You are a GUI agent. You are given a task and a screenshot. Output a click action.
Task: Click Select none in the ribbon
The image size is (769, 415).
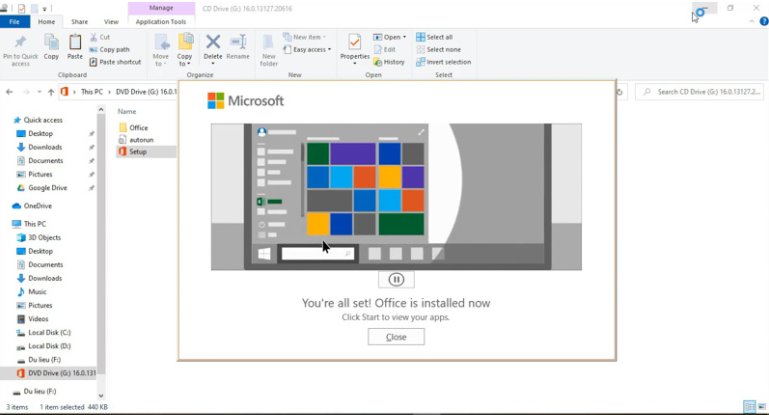(x=438, y=49)
